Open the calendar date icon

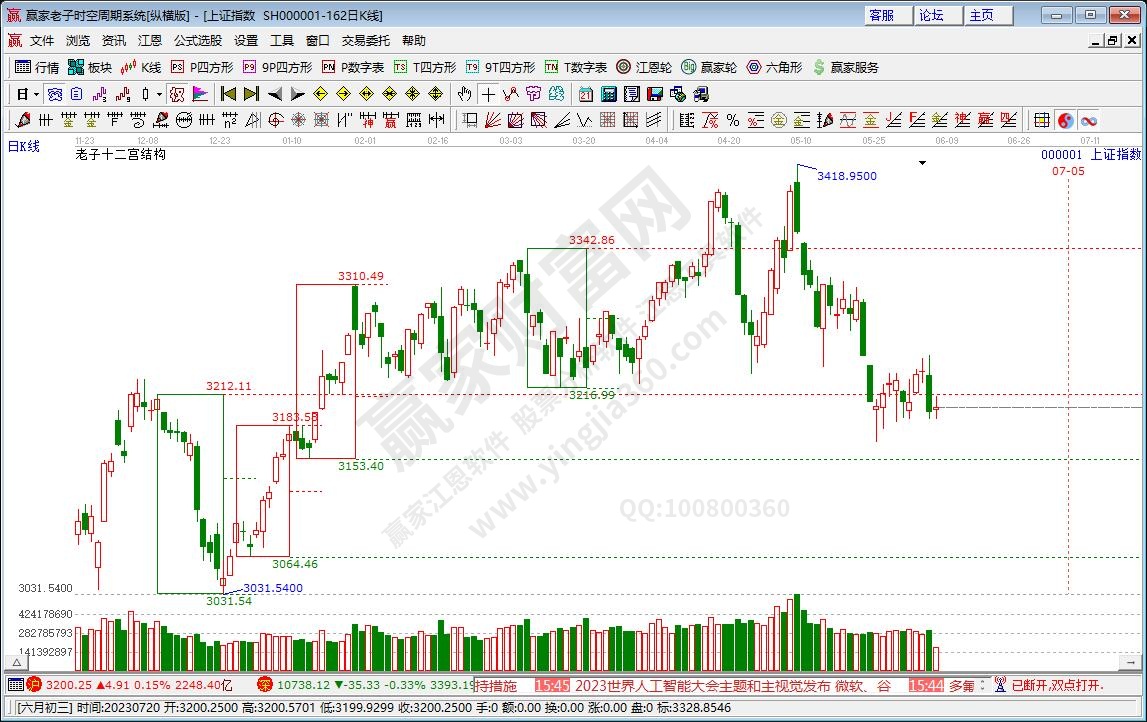[x=585, y=94]
